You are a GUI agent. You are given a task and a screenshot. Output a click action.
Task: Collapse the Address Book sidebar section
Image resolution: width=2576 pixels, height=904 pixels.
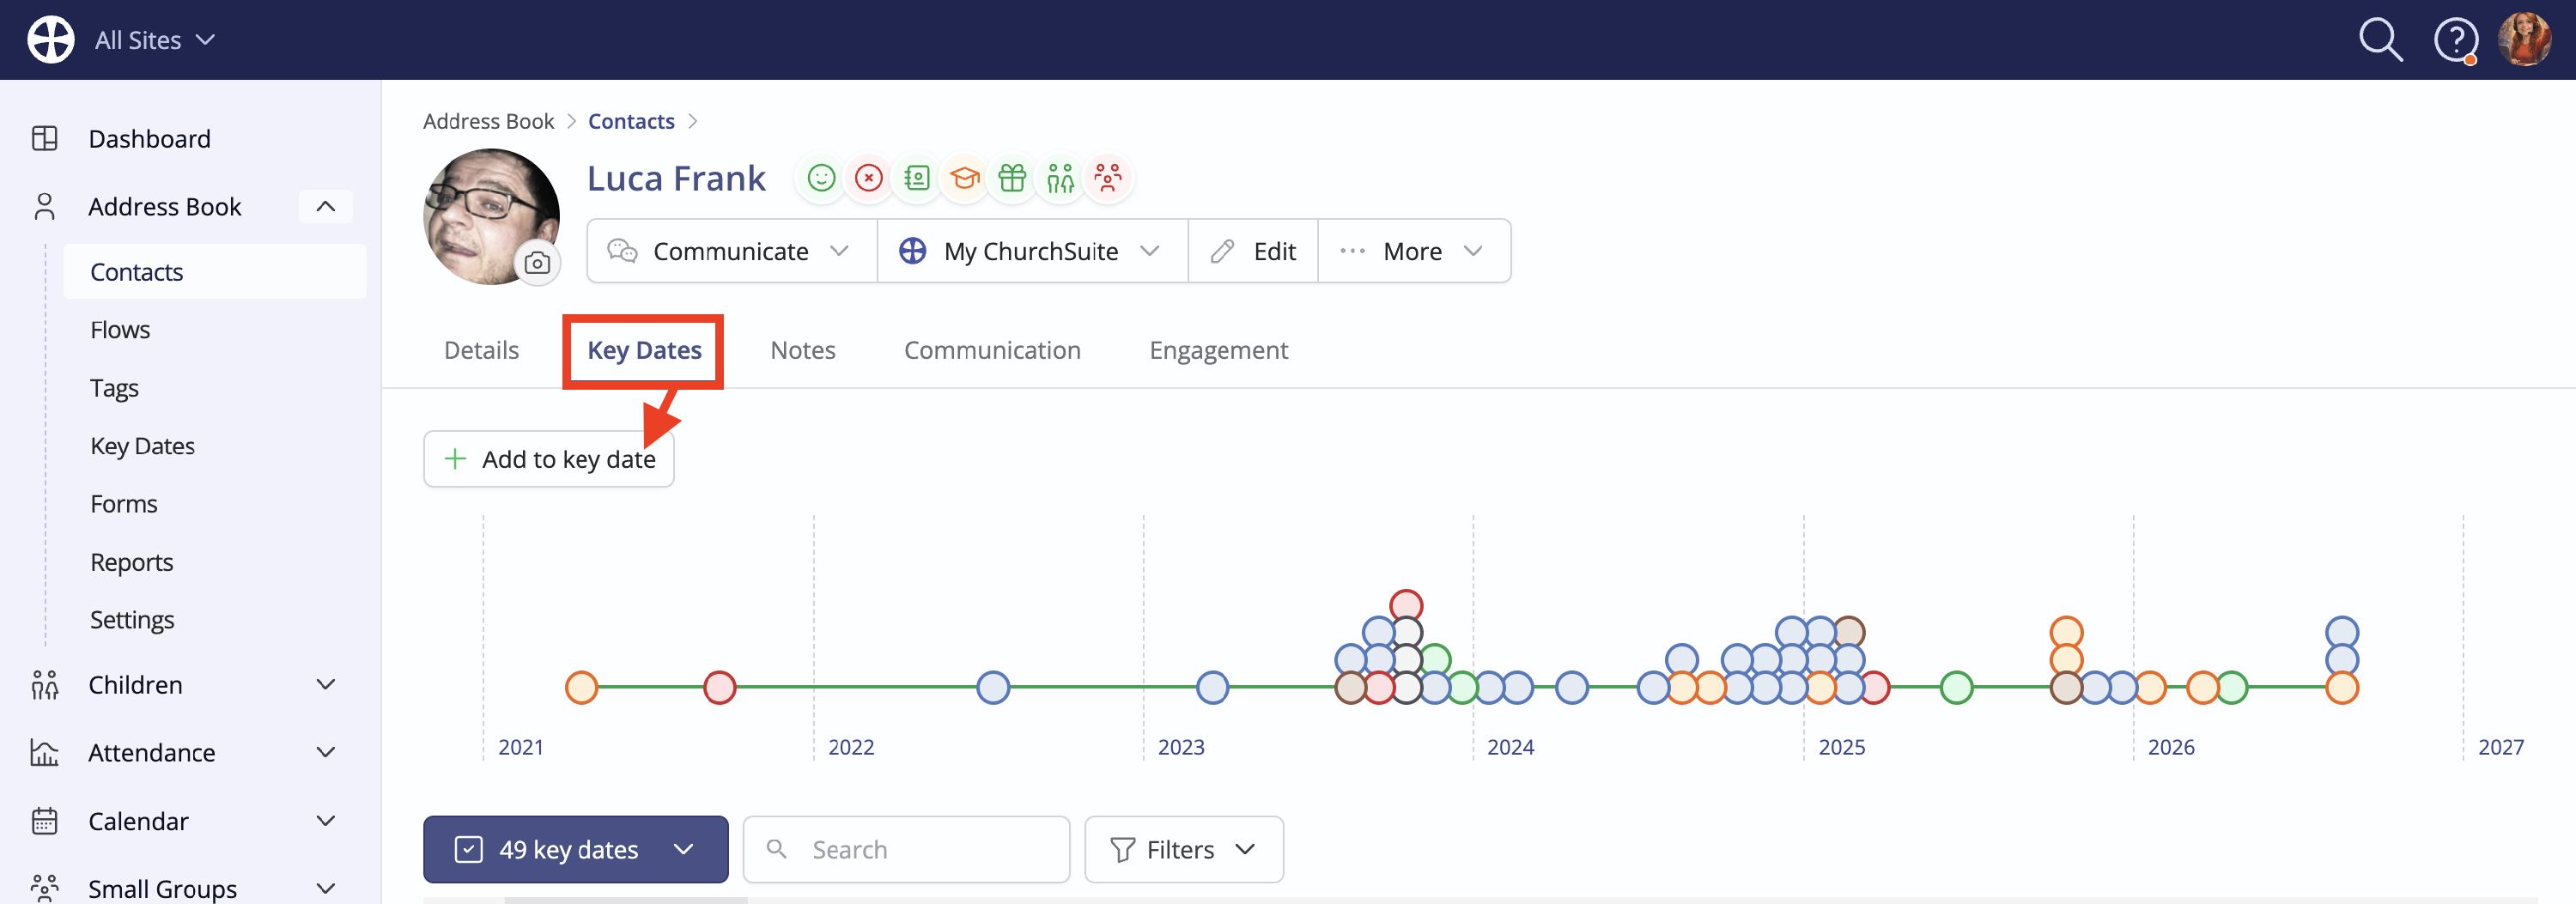[x=326, y=206]
